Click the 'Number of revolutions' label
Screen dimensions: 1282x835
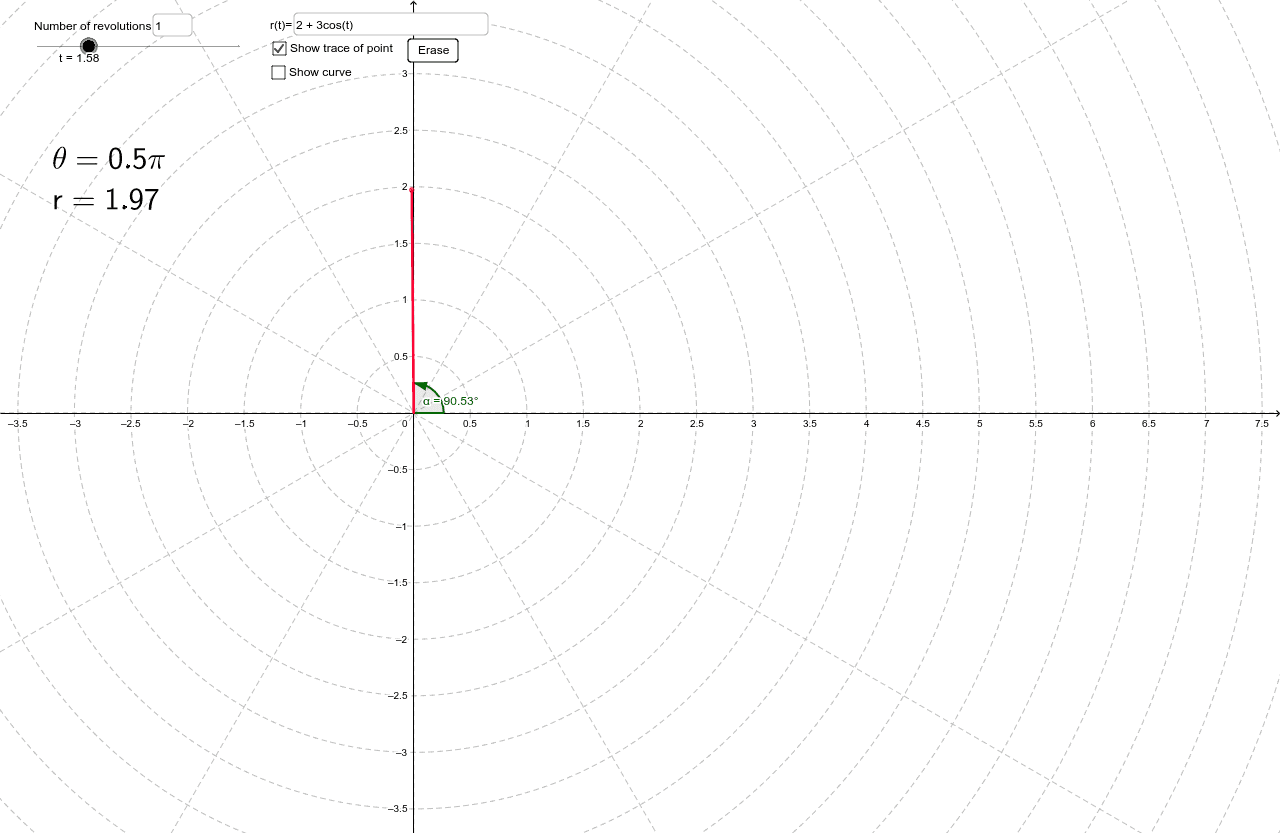[x=92, y=26]
